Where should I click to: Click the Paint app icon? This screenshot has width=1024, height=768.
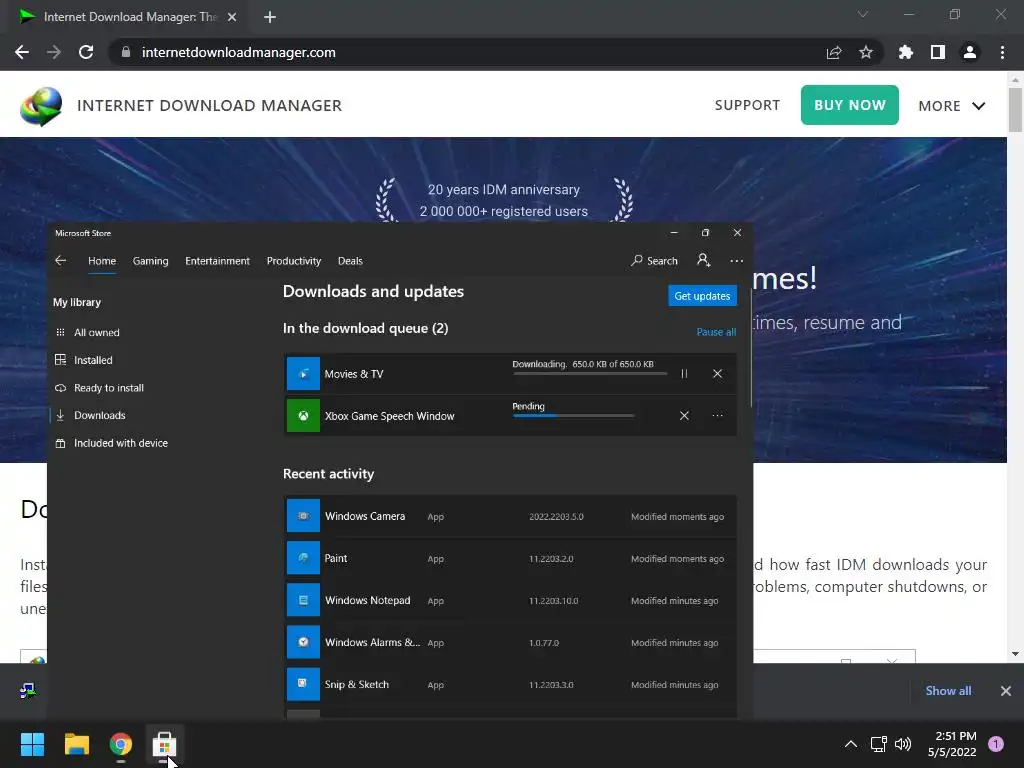click(303, 558)
